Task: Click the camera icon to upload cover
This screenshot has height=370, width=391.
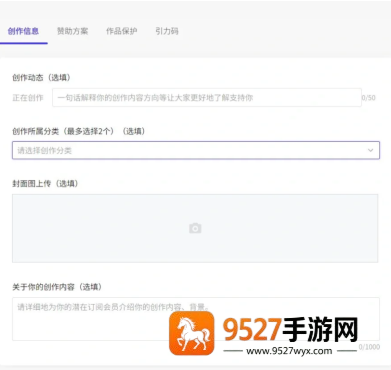Action: [x=195, y=228]
